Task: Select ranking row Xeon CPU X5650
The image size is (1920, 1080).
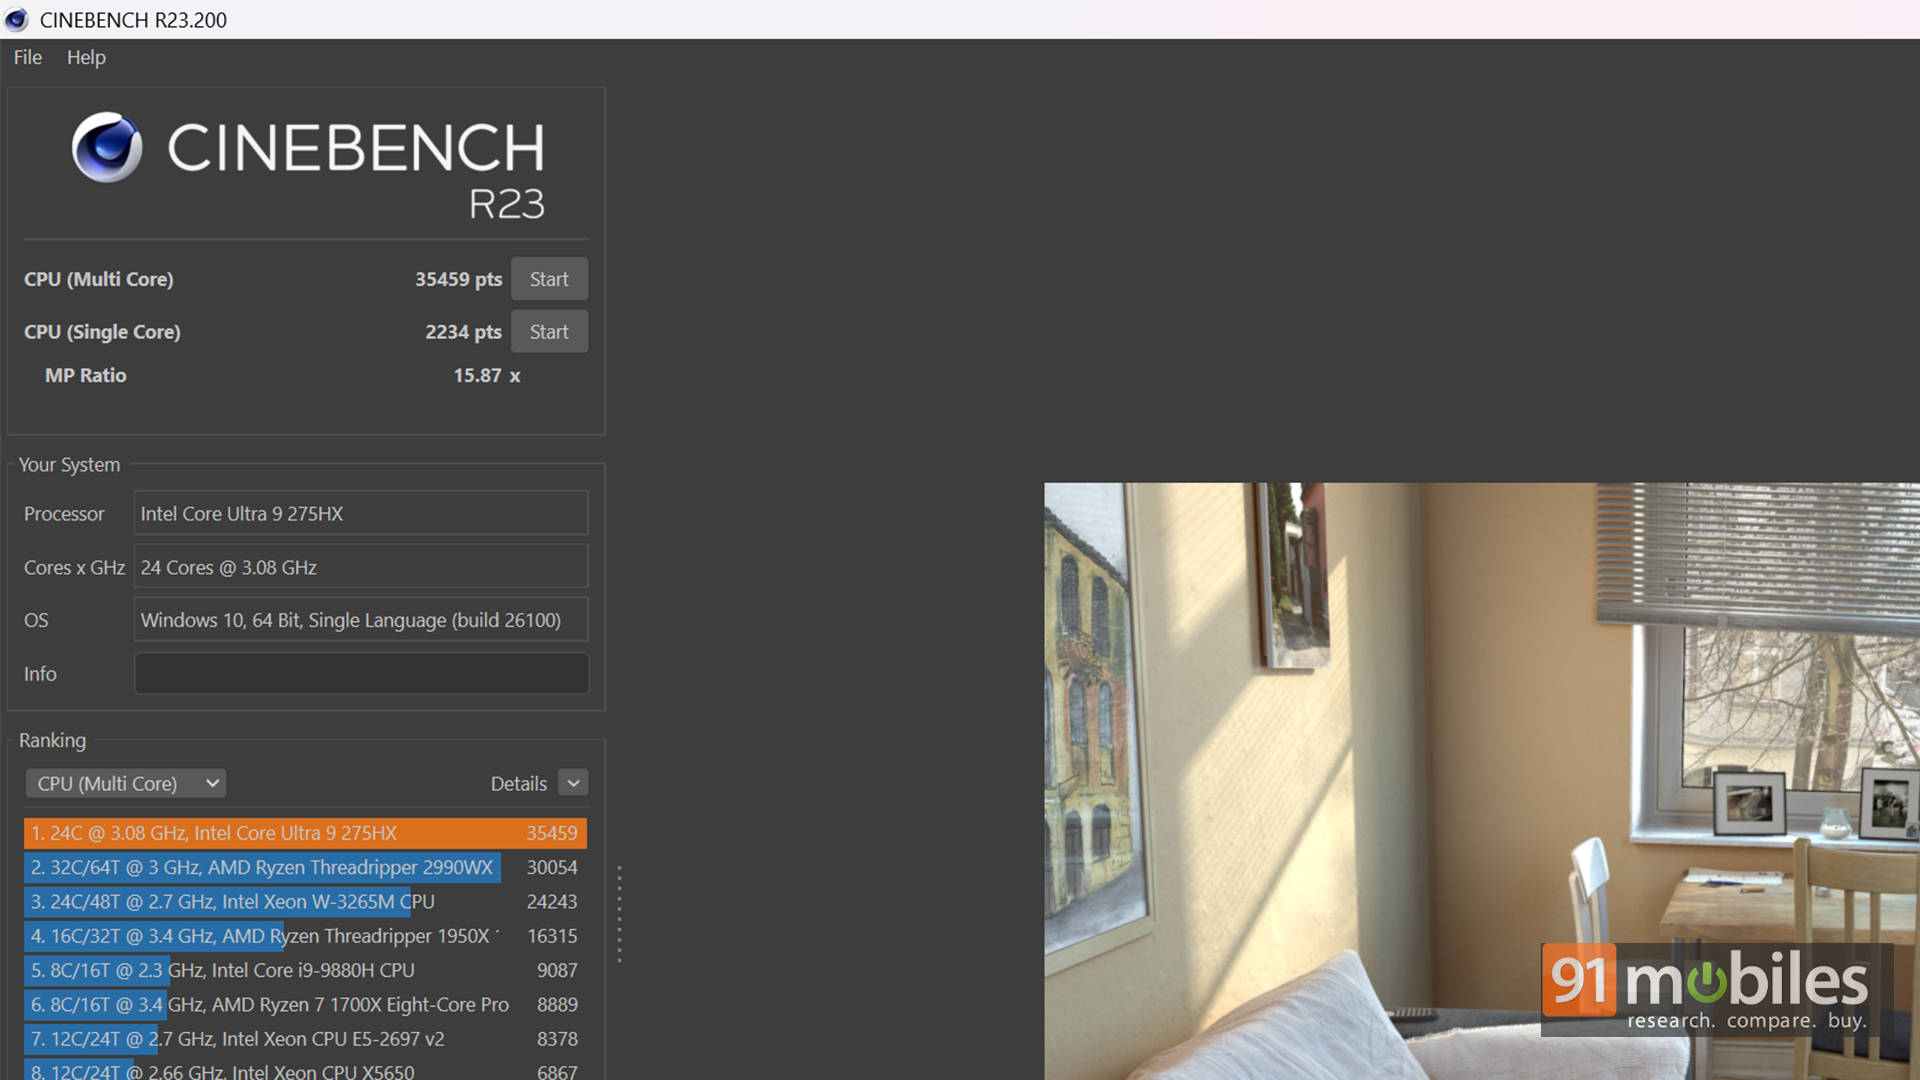Action: pos(305,1070)
